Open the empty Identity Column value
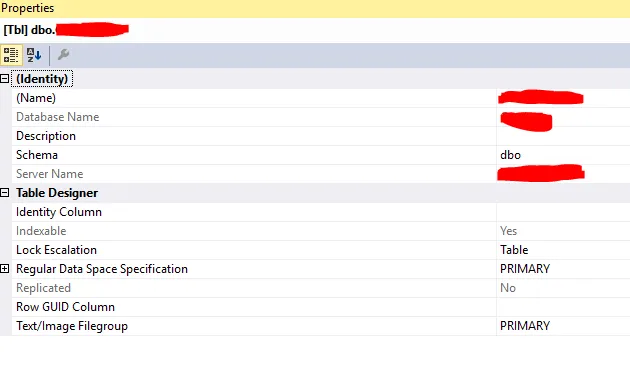 563,212
